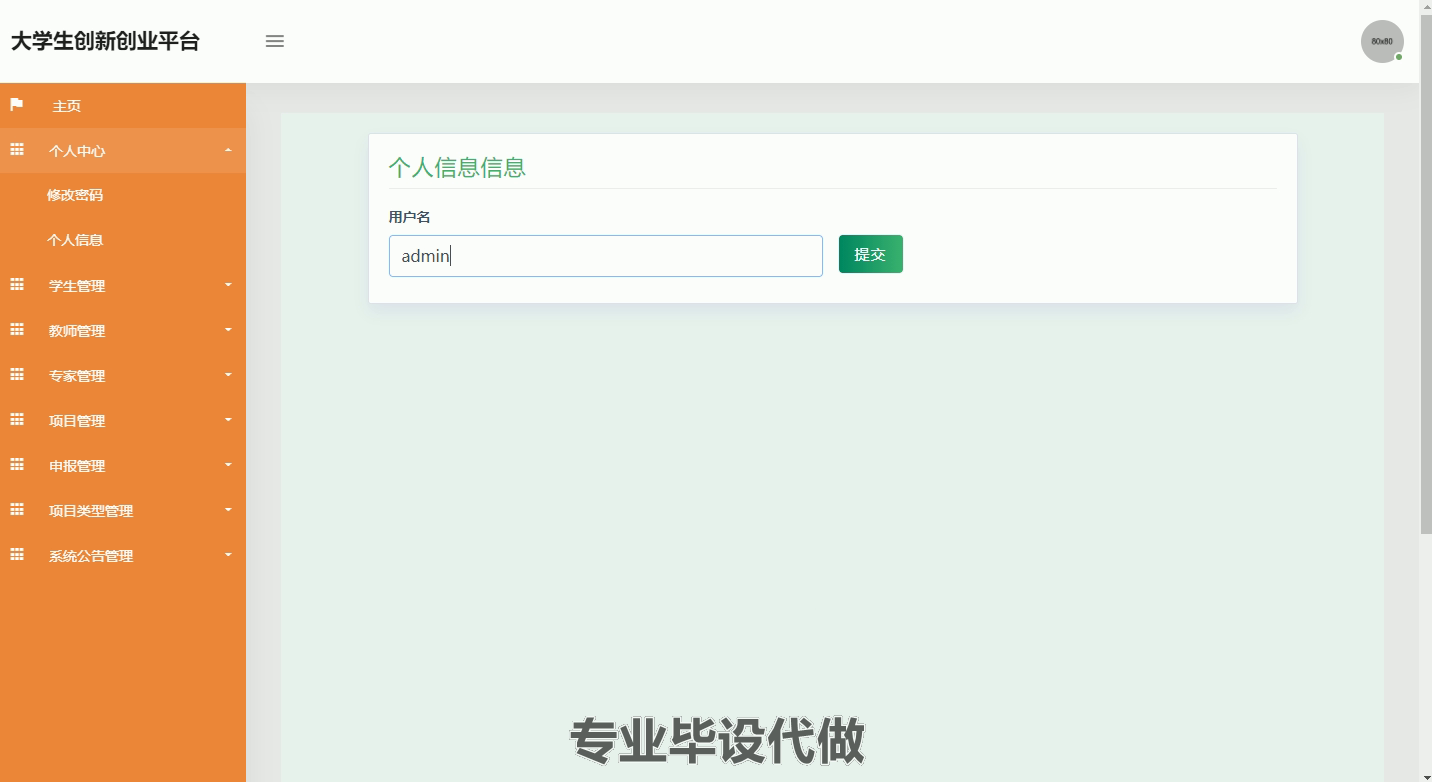Select 项目类型管理 menu label

point(91,511)
